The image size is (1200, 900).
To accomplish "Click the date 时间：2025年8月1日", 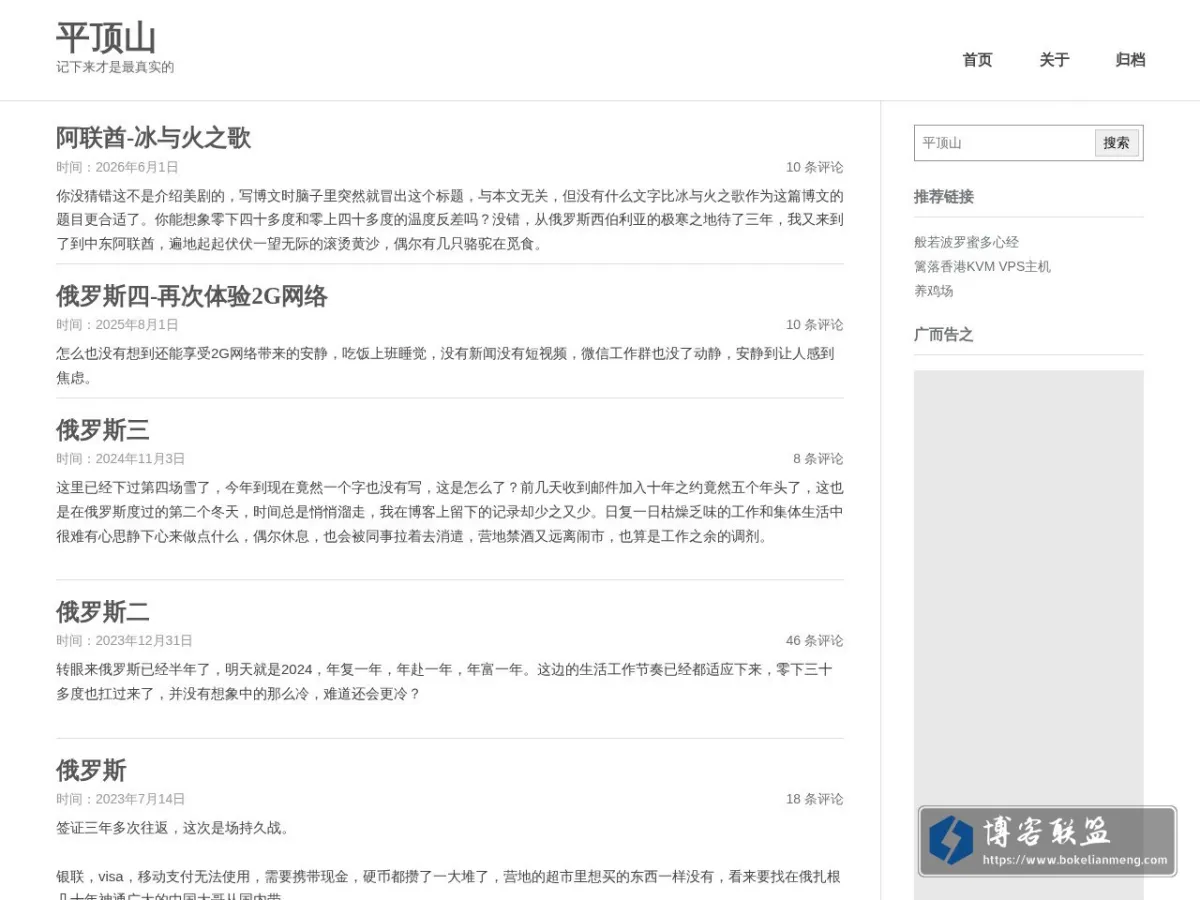I will coord(117,325).
